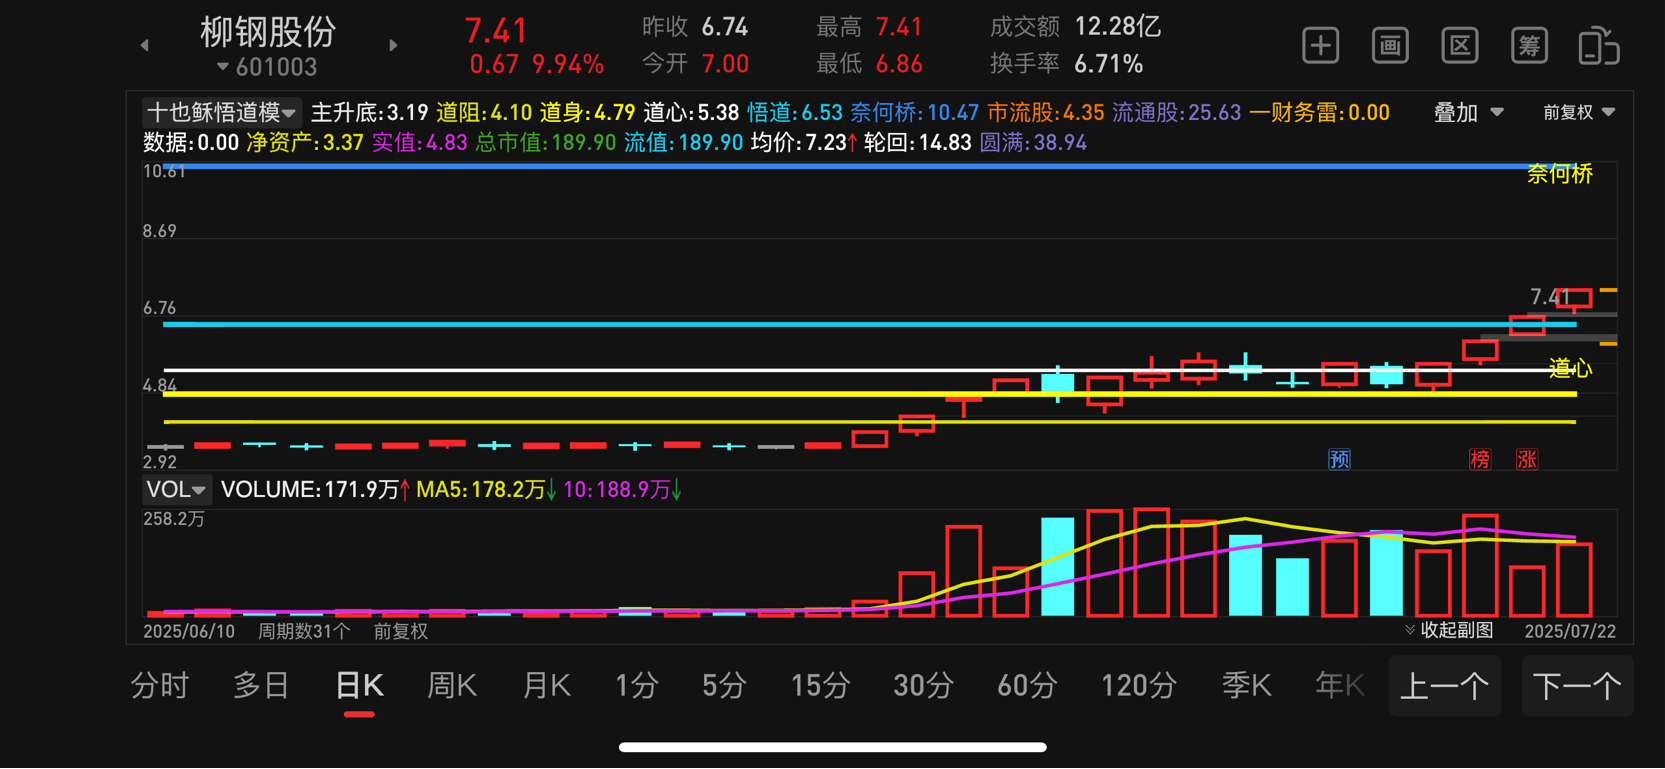Switch to the 30分 period tab
The width and height of the screenshot is (1665, 769).
922,686
